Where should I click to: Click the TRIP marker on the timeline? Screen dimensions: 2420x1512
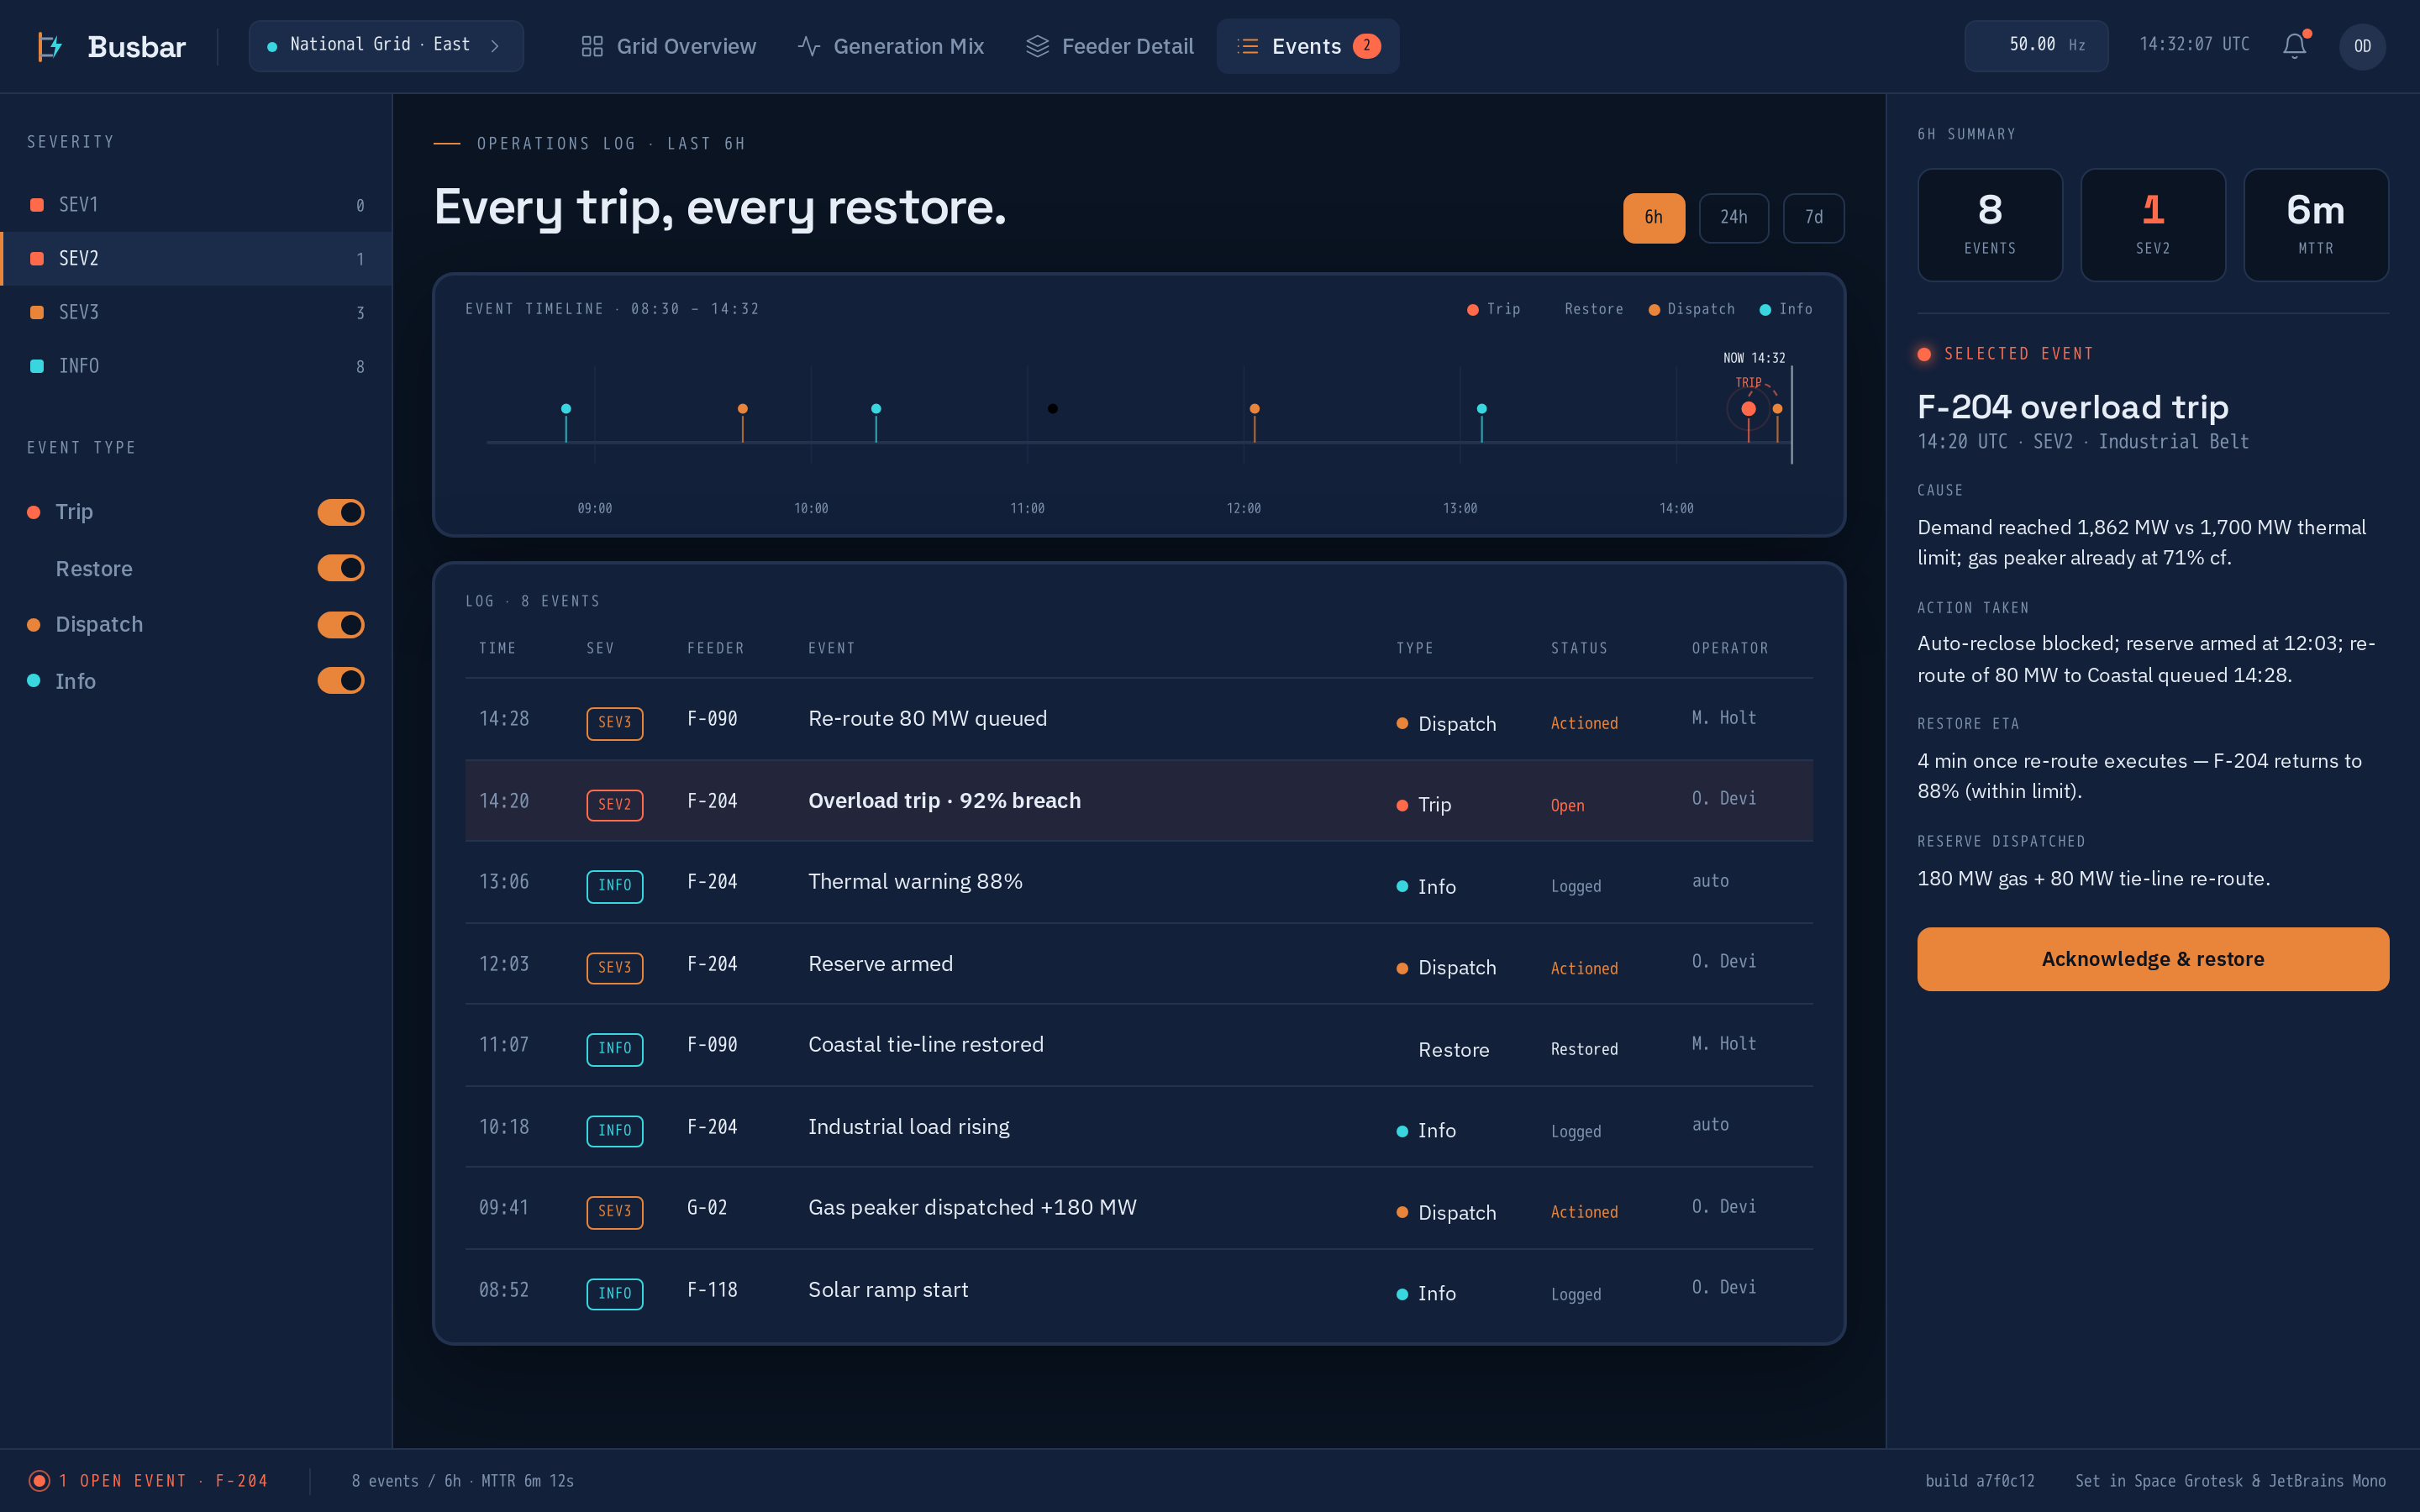point(1748,409)
